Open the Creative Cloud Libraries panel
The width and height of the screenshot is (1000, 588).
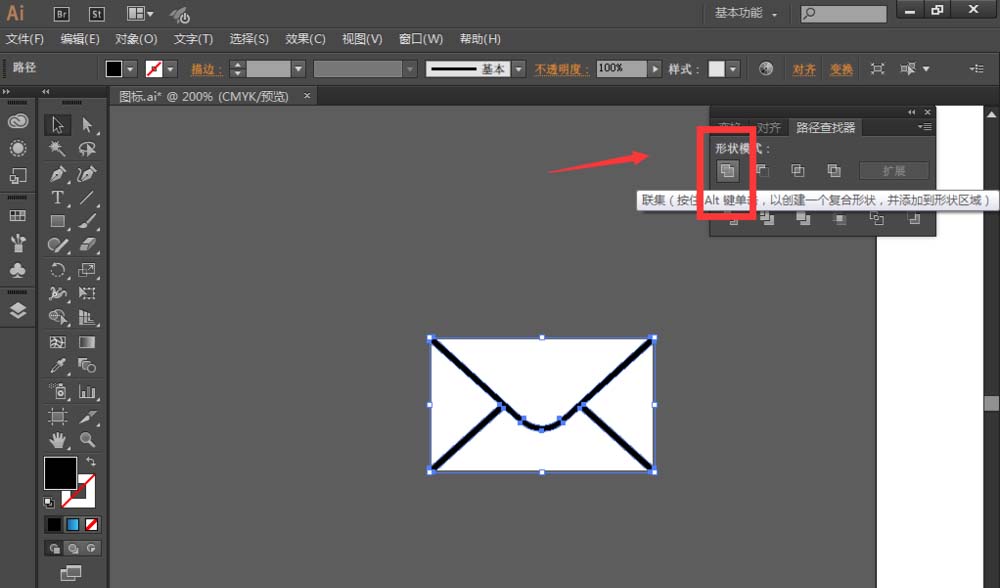click(18, 121)
